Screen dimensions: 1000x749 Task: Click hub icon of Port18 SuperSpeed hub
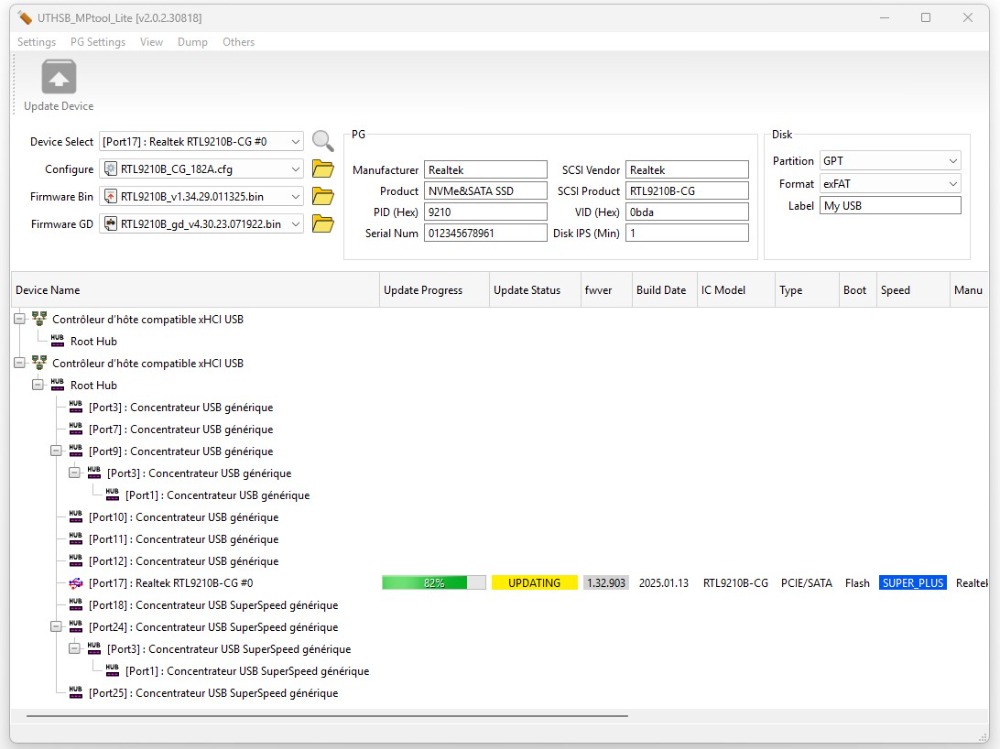[x=76, y=605]
